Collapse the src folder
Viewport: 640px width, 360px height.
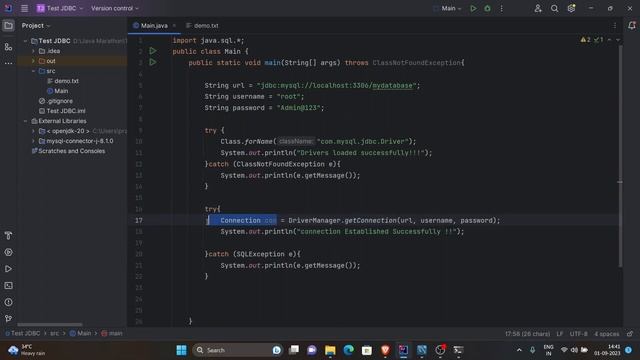[x=33, y=71]
